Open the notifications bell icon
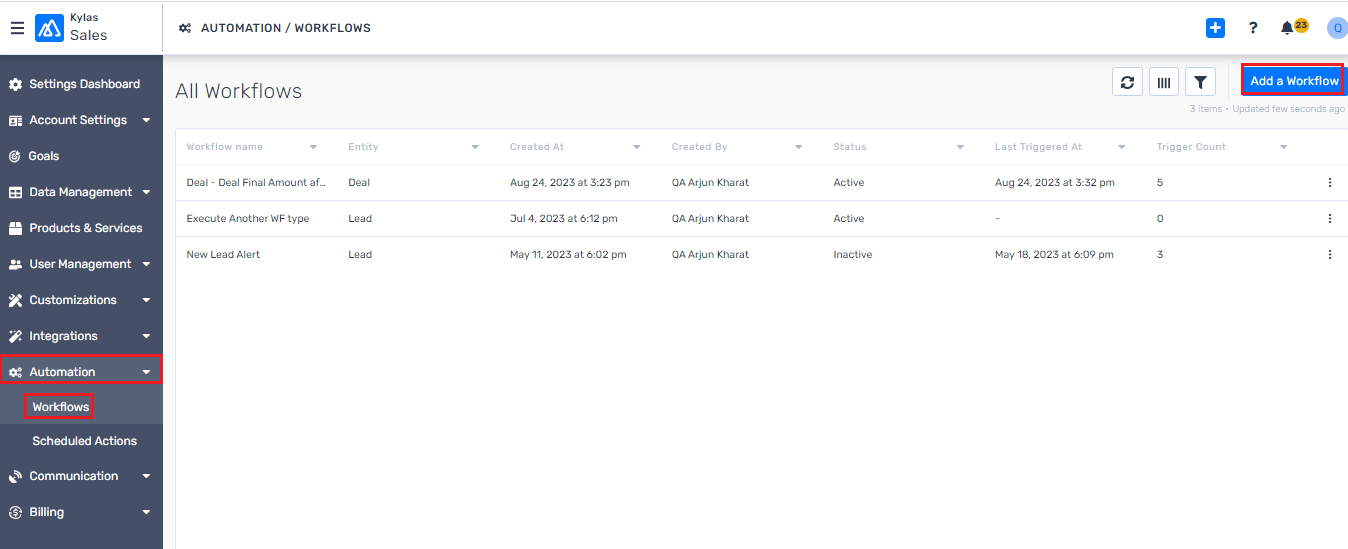The height and width of the screenshot is (549, 1348). point(1288,28)
